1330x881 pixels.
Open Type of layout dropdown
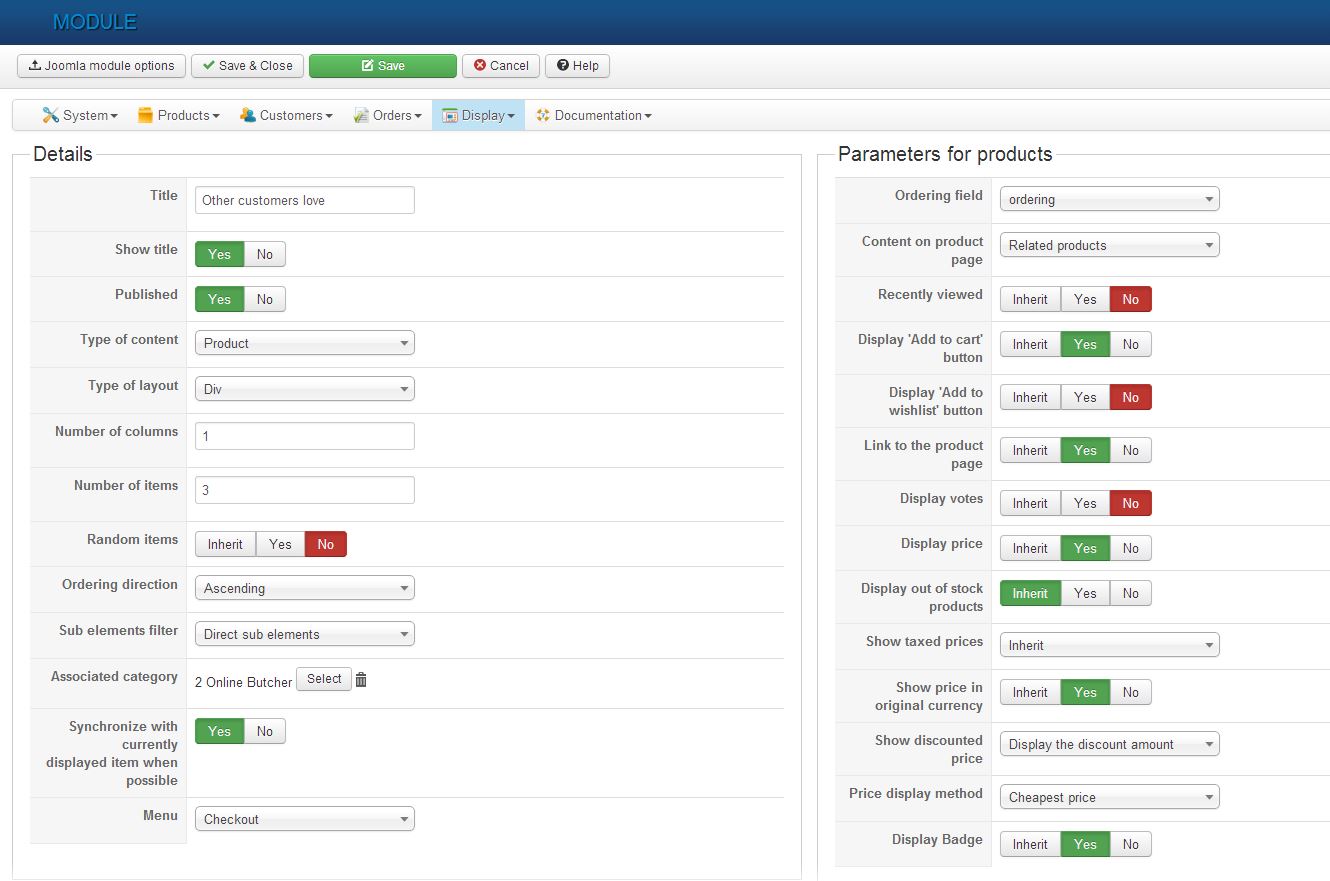click(x=305, y=389)
